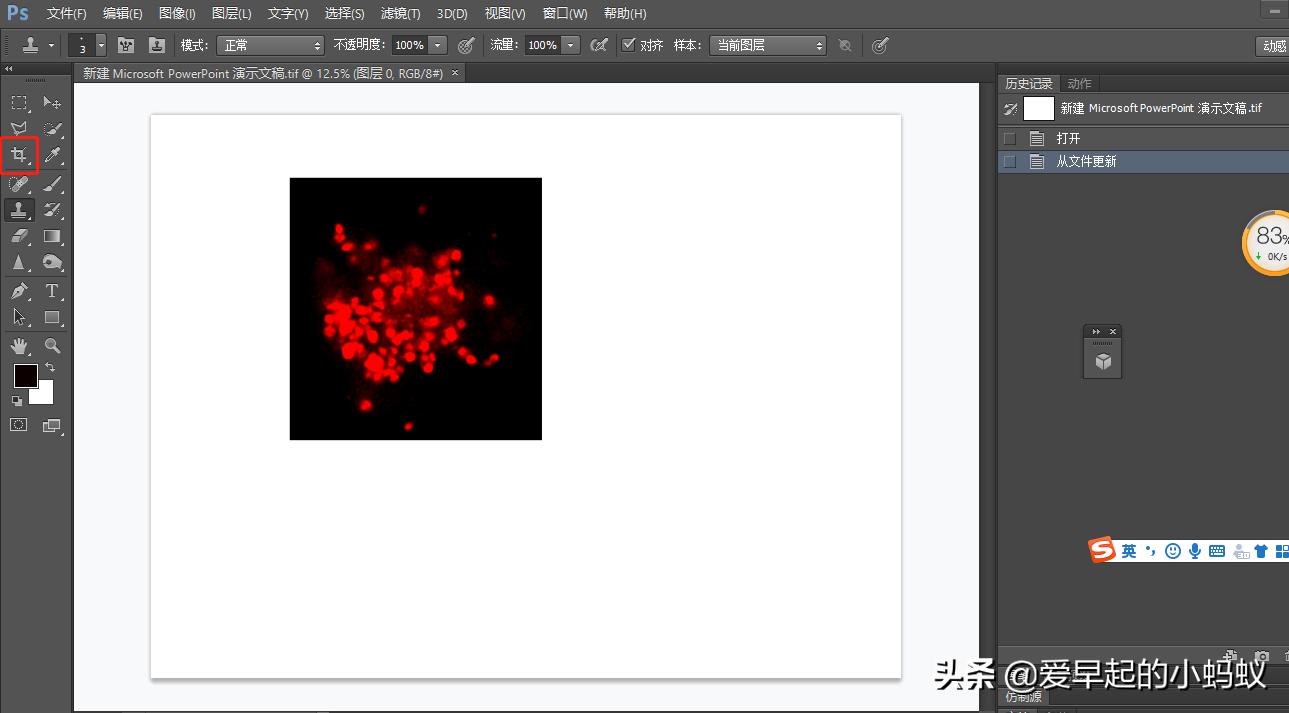The image size is (1289, 713).
Task: Set history brush source for 从文件更新
Action: click(1010, 161)
